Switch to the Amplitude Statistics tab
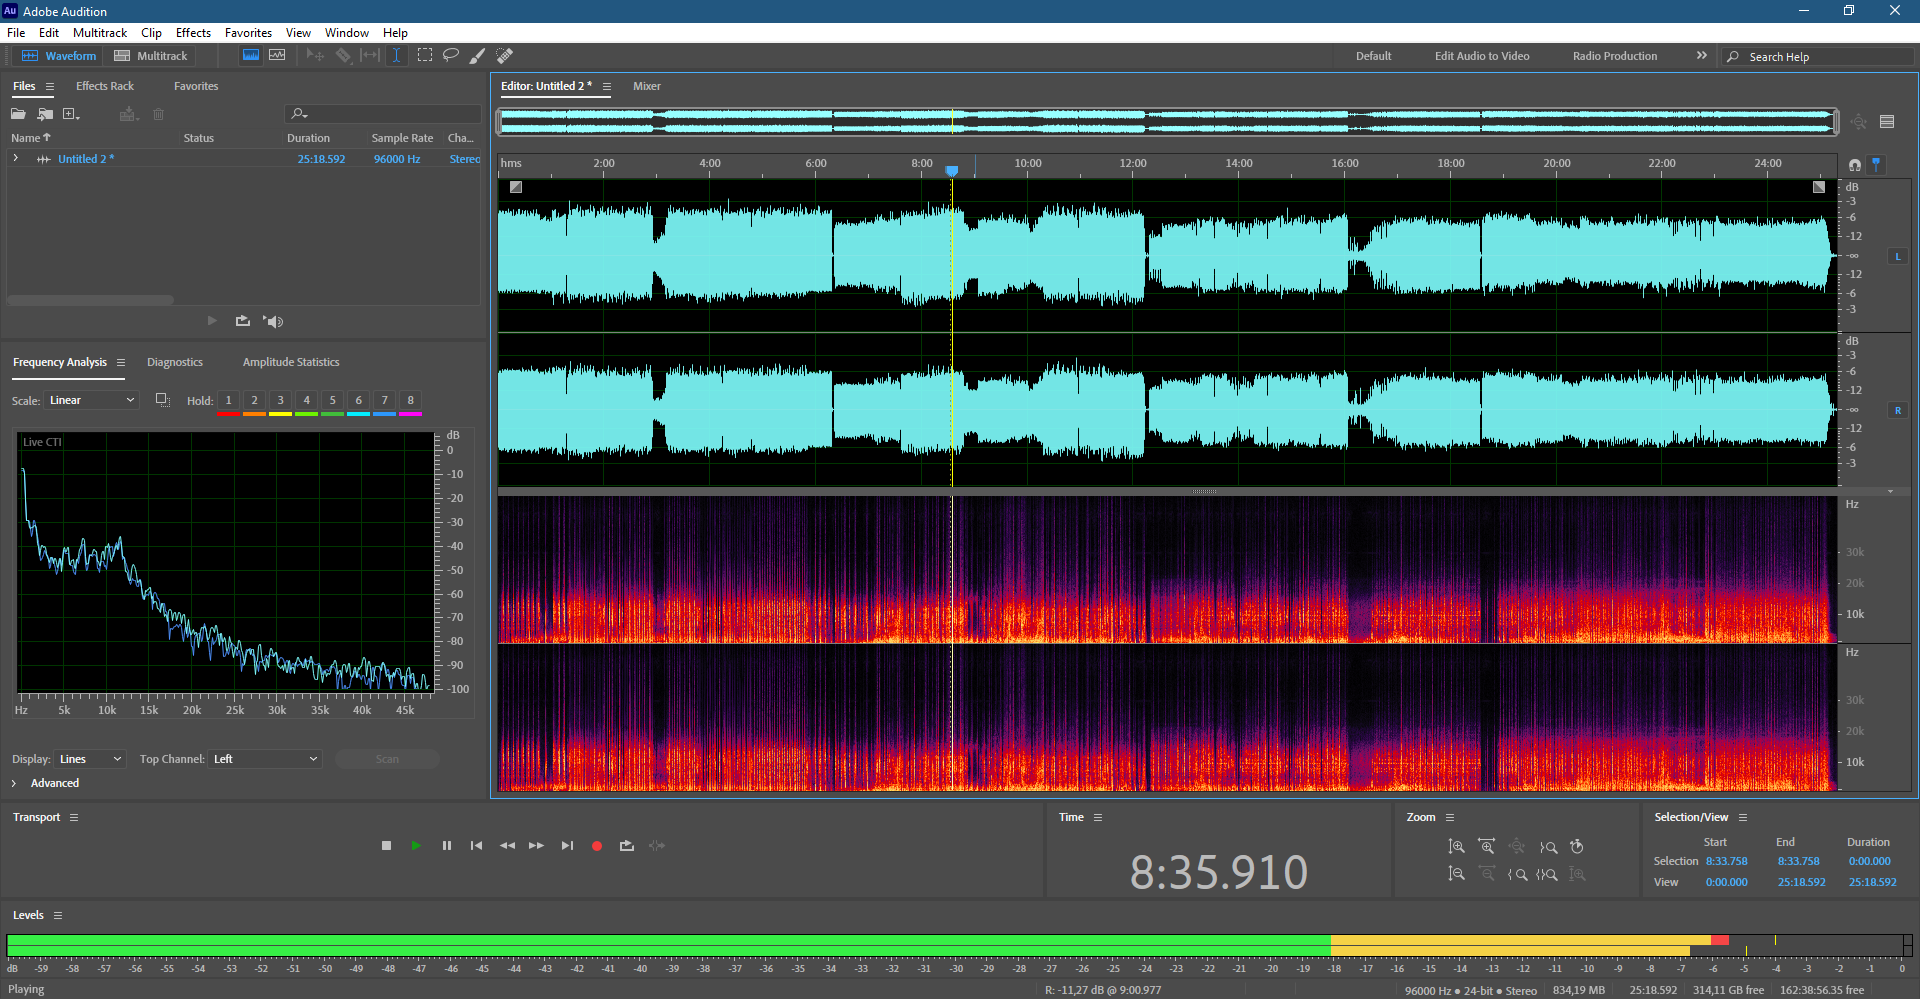This screenshot has height=999, width=1920. tap(291, 362)
